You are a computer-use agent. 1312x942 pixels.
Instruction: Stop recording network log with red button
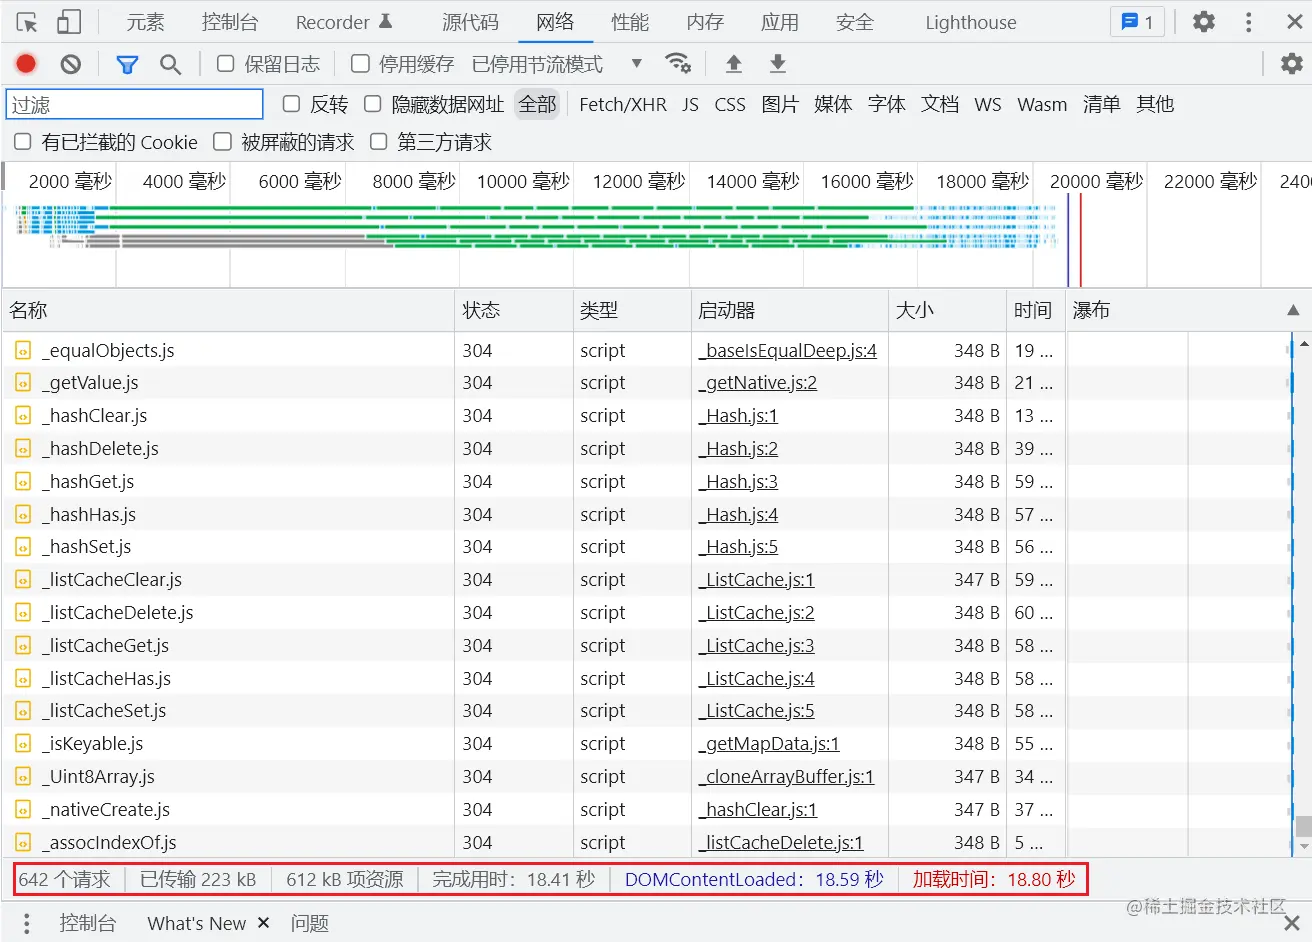26,64
